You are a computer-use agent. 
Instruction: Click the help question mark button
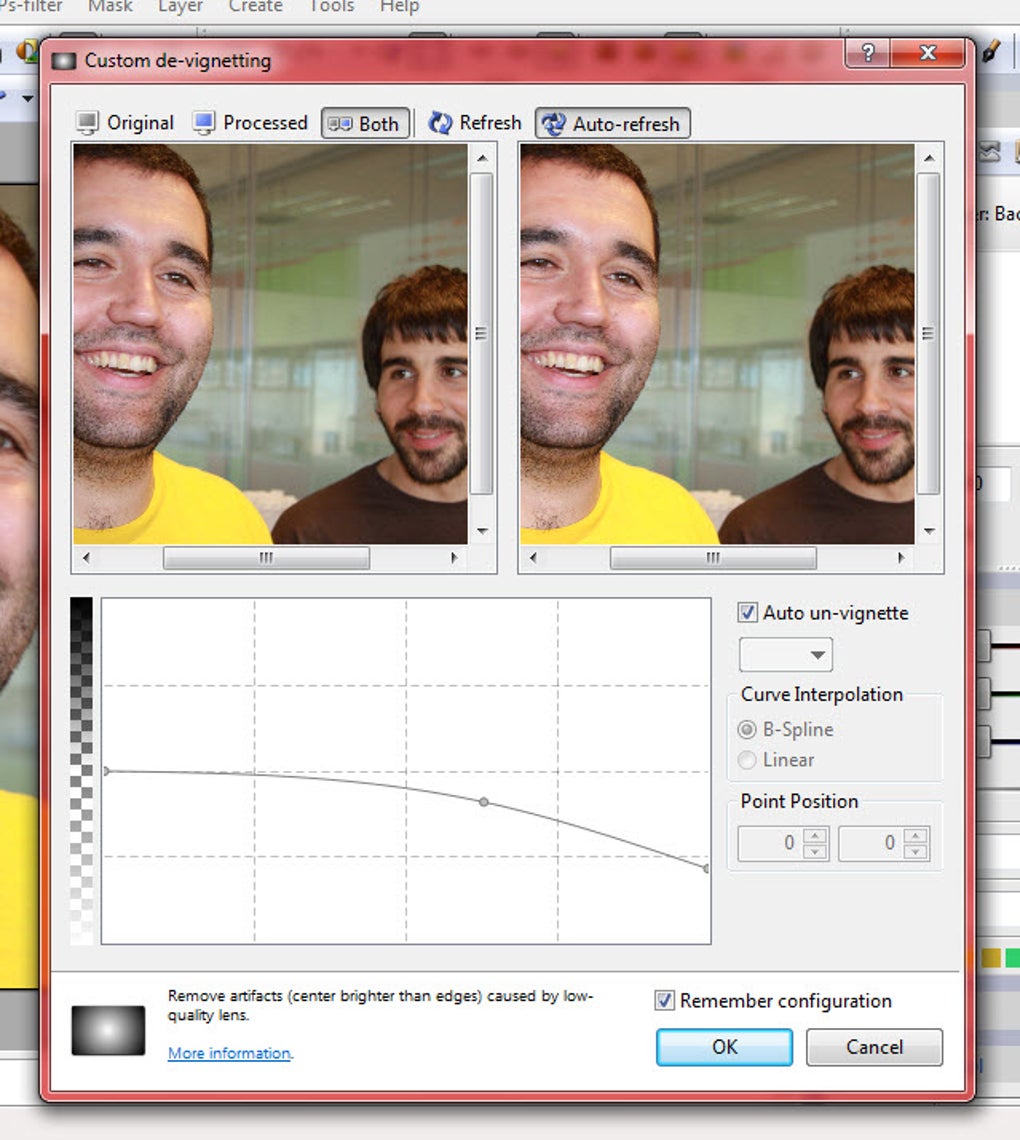tap(867, 53)
